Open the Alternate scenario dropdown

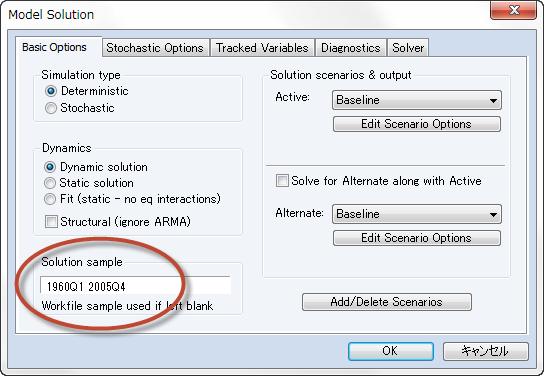417,214
